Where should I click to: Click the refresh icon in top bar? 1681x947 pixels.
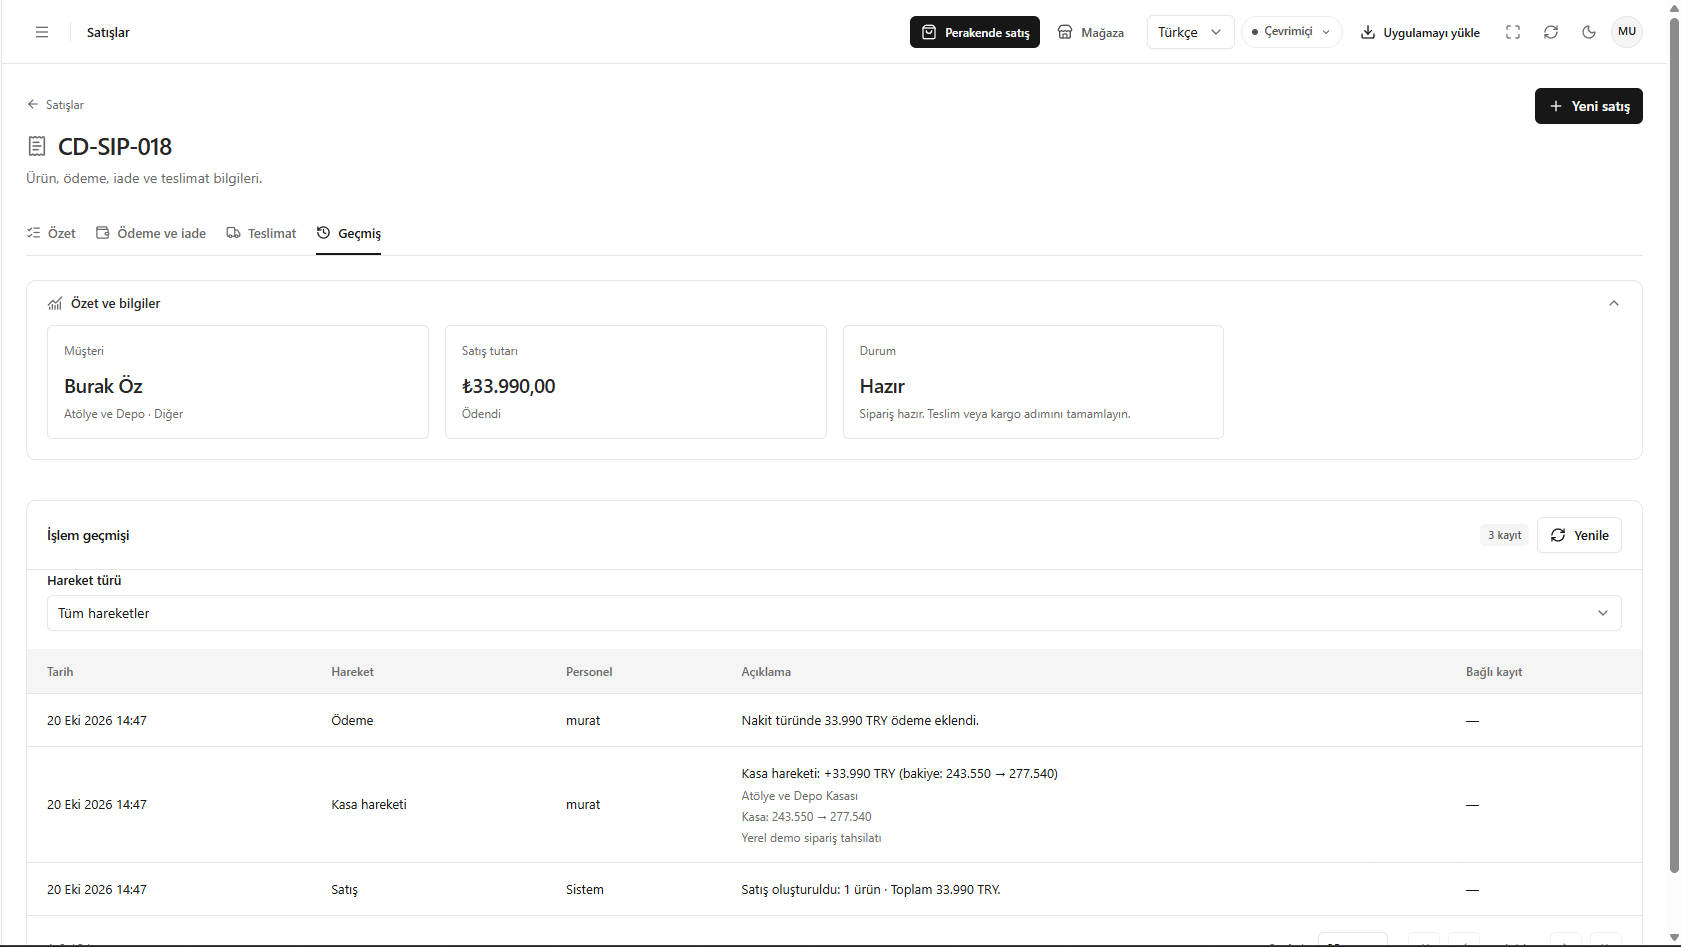1551,32
